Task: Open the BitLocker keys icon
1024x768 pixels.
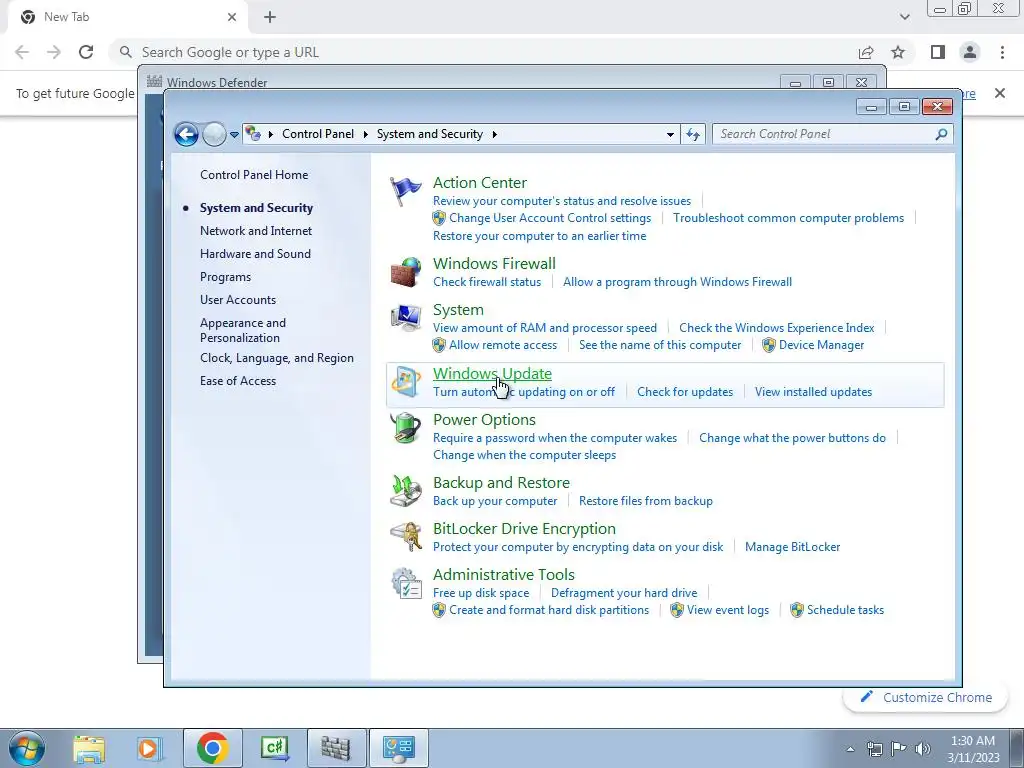Action: 406,537
